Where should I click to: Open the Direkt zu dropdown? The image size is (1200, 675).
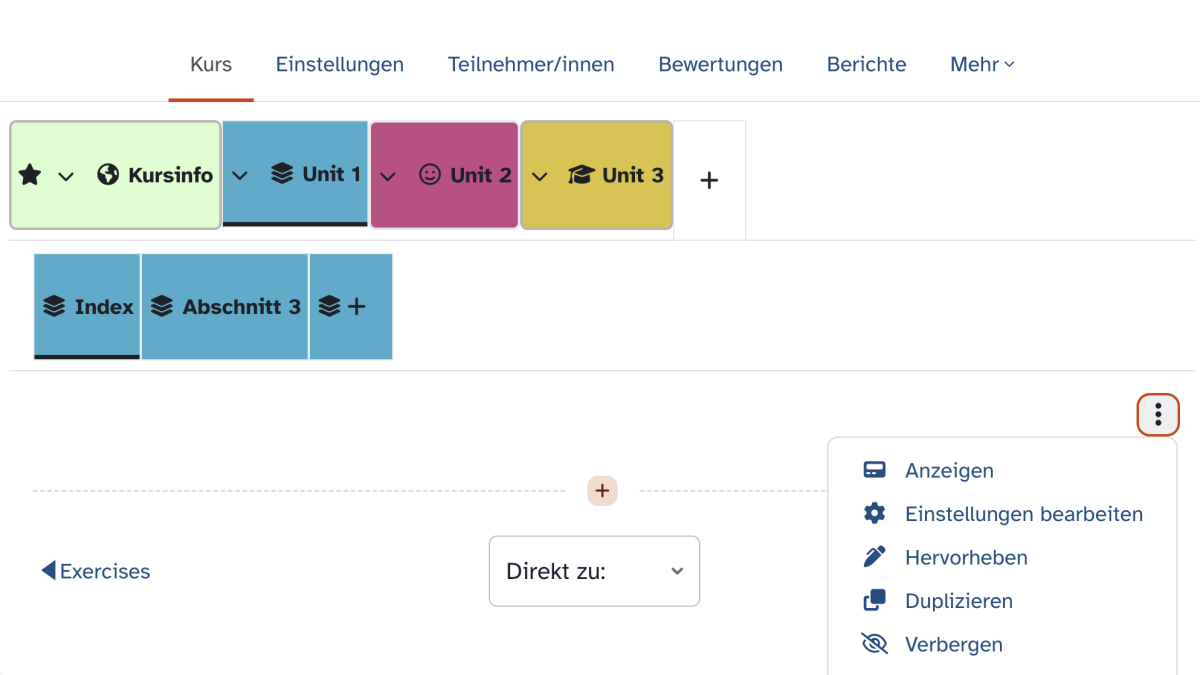point(594,571)
